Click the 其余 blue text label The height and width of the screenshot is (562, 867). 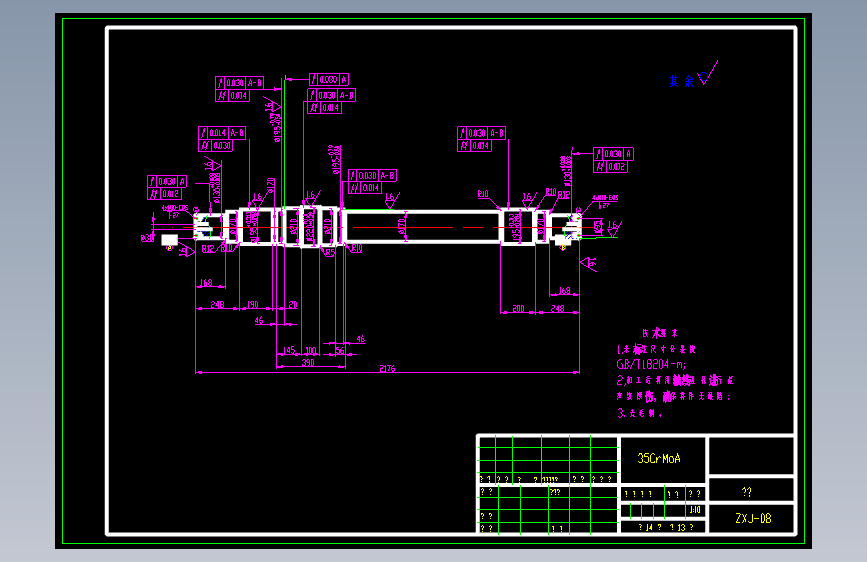[x=681, y=81]
